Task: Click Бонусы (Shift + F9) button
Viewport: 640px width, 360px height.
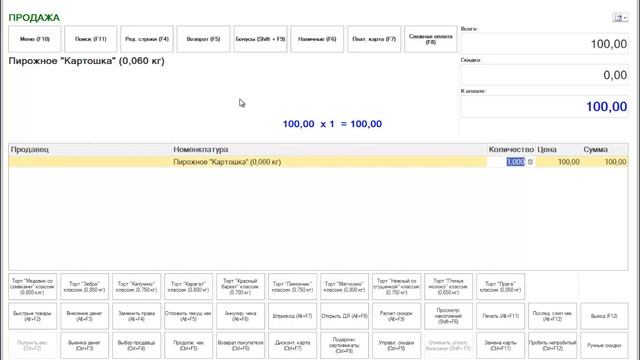Action: (260, 39)
